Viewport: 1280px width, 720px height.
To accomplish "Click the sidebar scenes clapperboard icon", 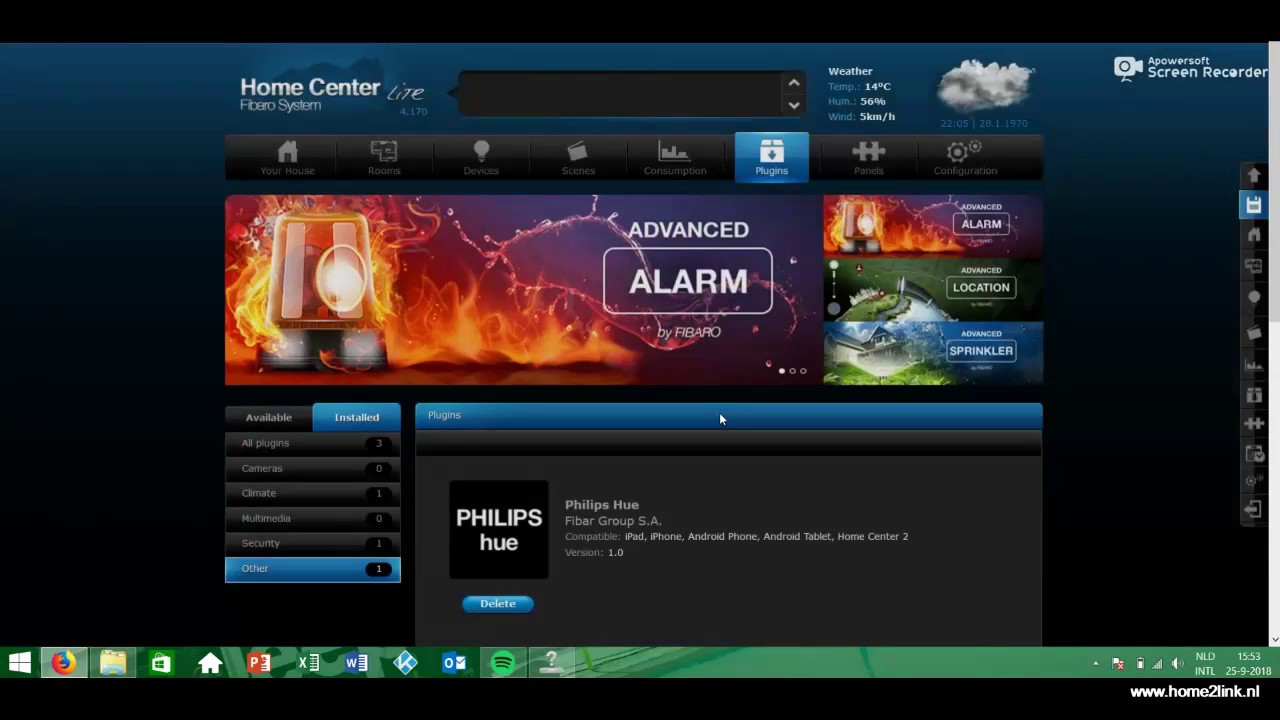I will [1254, 332].
